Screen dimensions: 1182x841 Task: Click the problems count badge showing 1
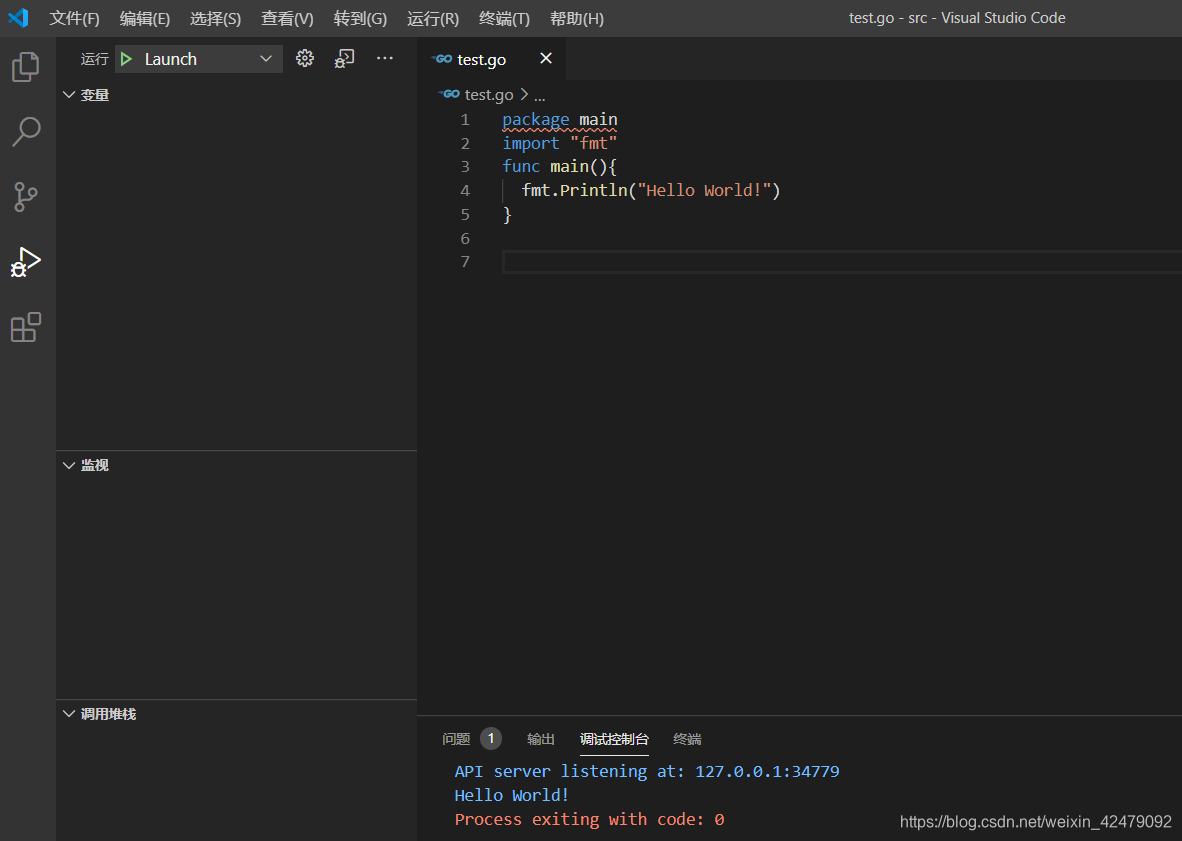[x=491, y=739]
